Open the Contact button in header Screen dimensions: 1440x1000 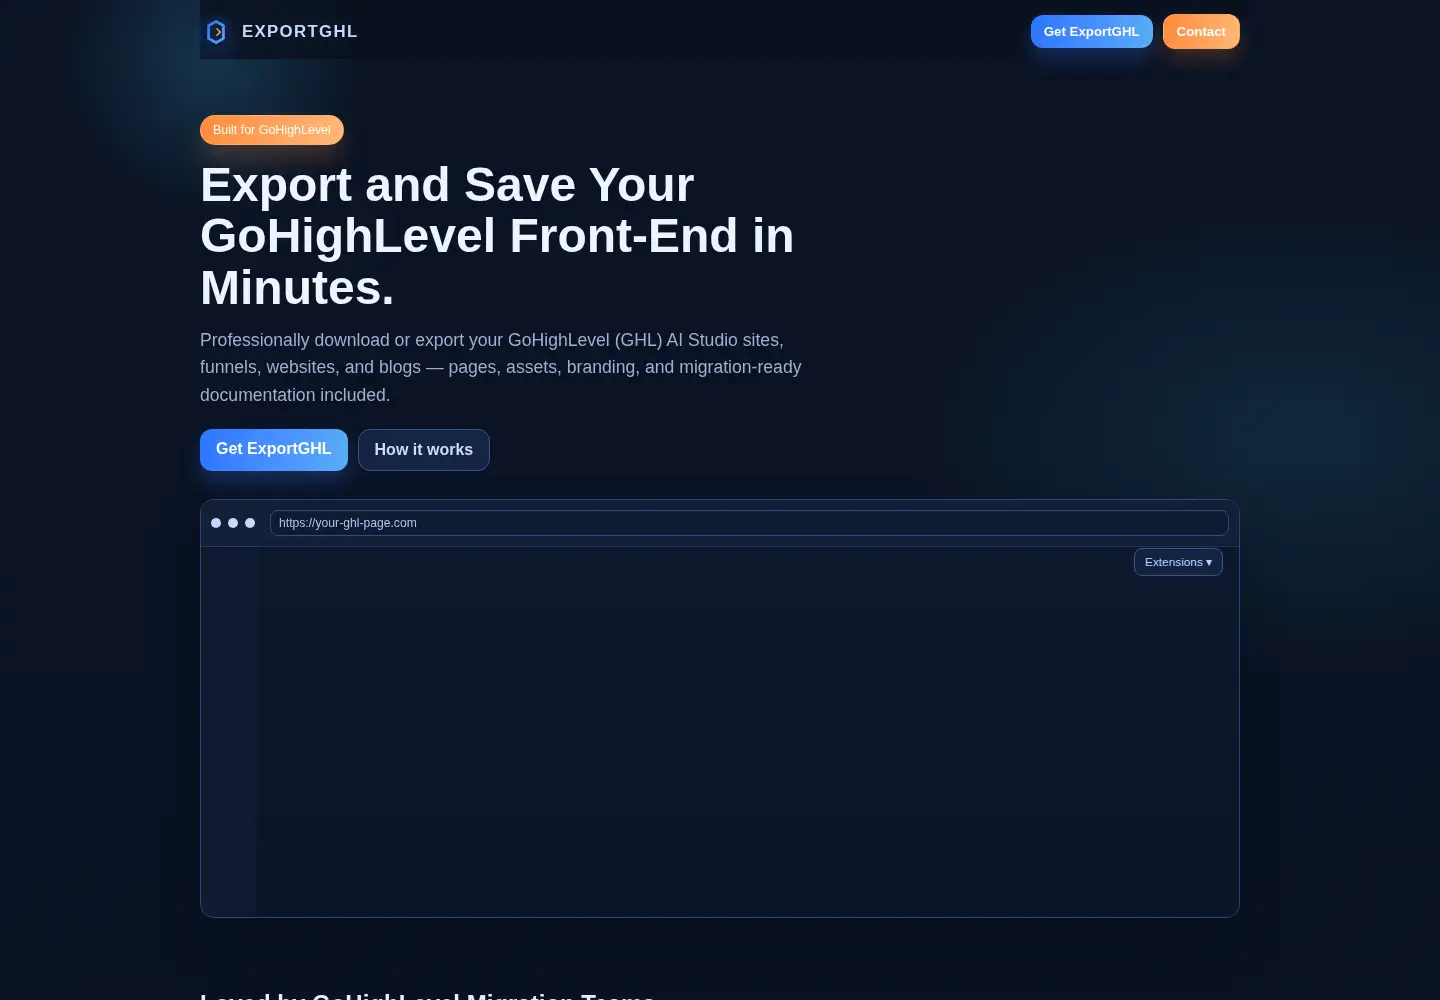[1201, 31]
